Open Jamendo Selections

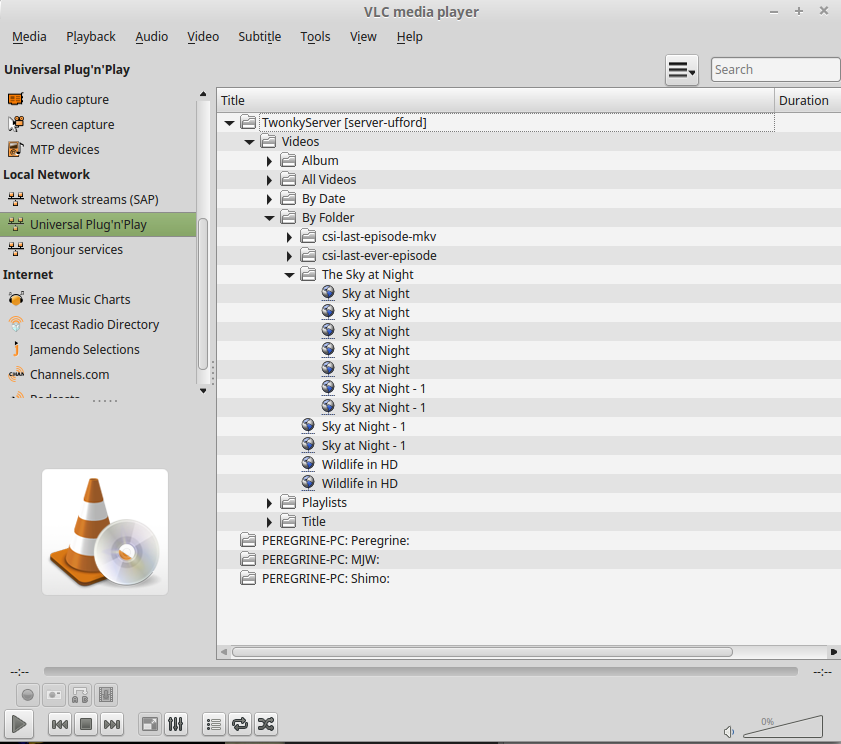99,349
